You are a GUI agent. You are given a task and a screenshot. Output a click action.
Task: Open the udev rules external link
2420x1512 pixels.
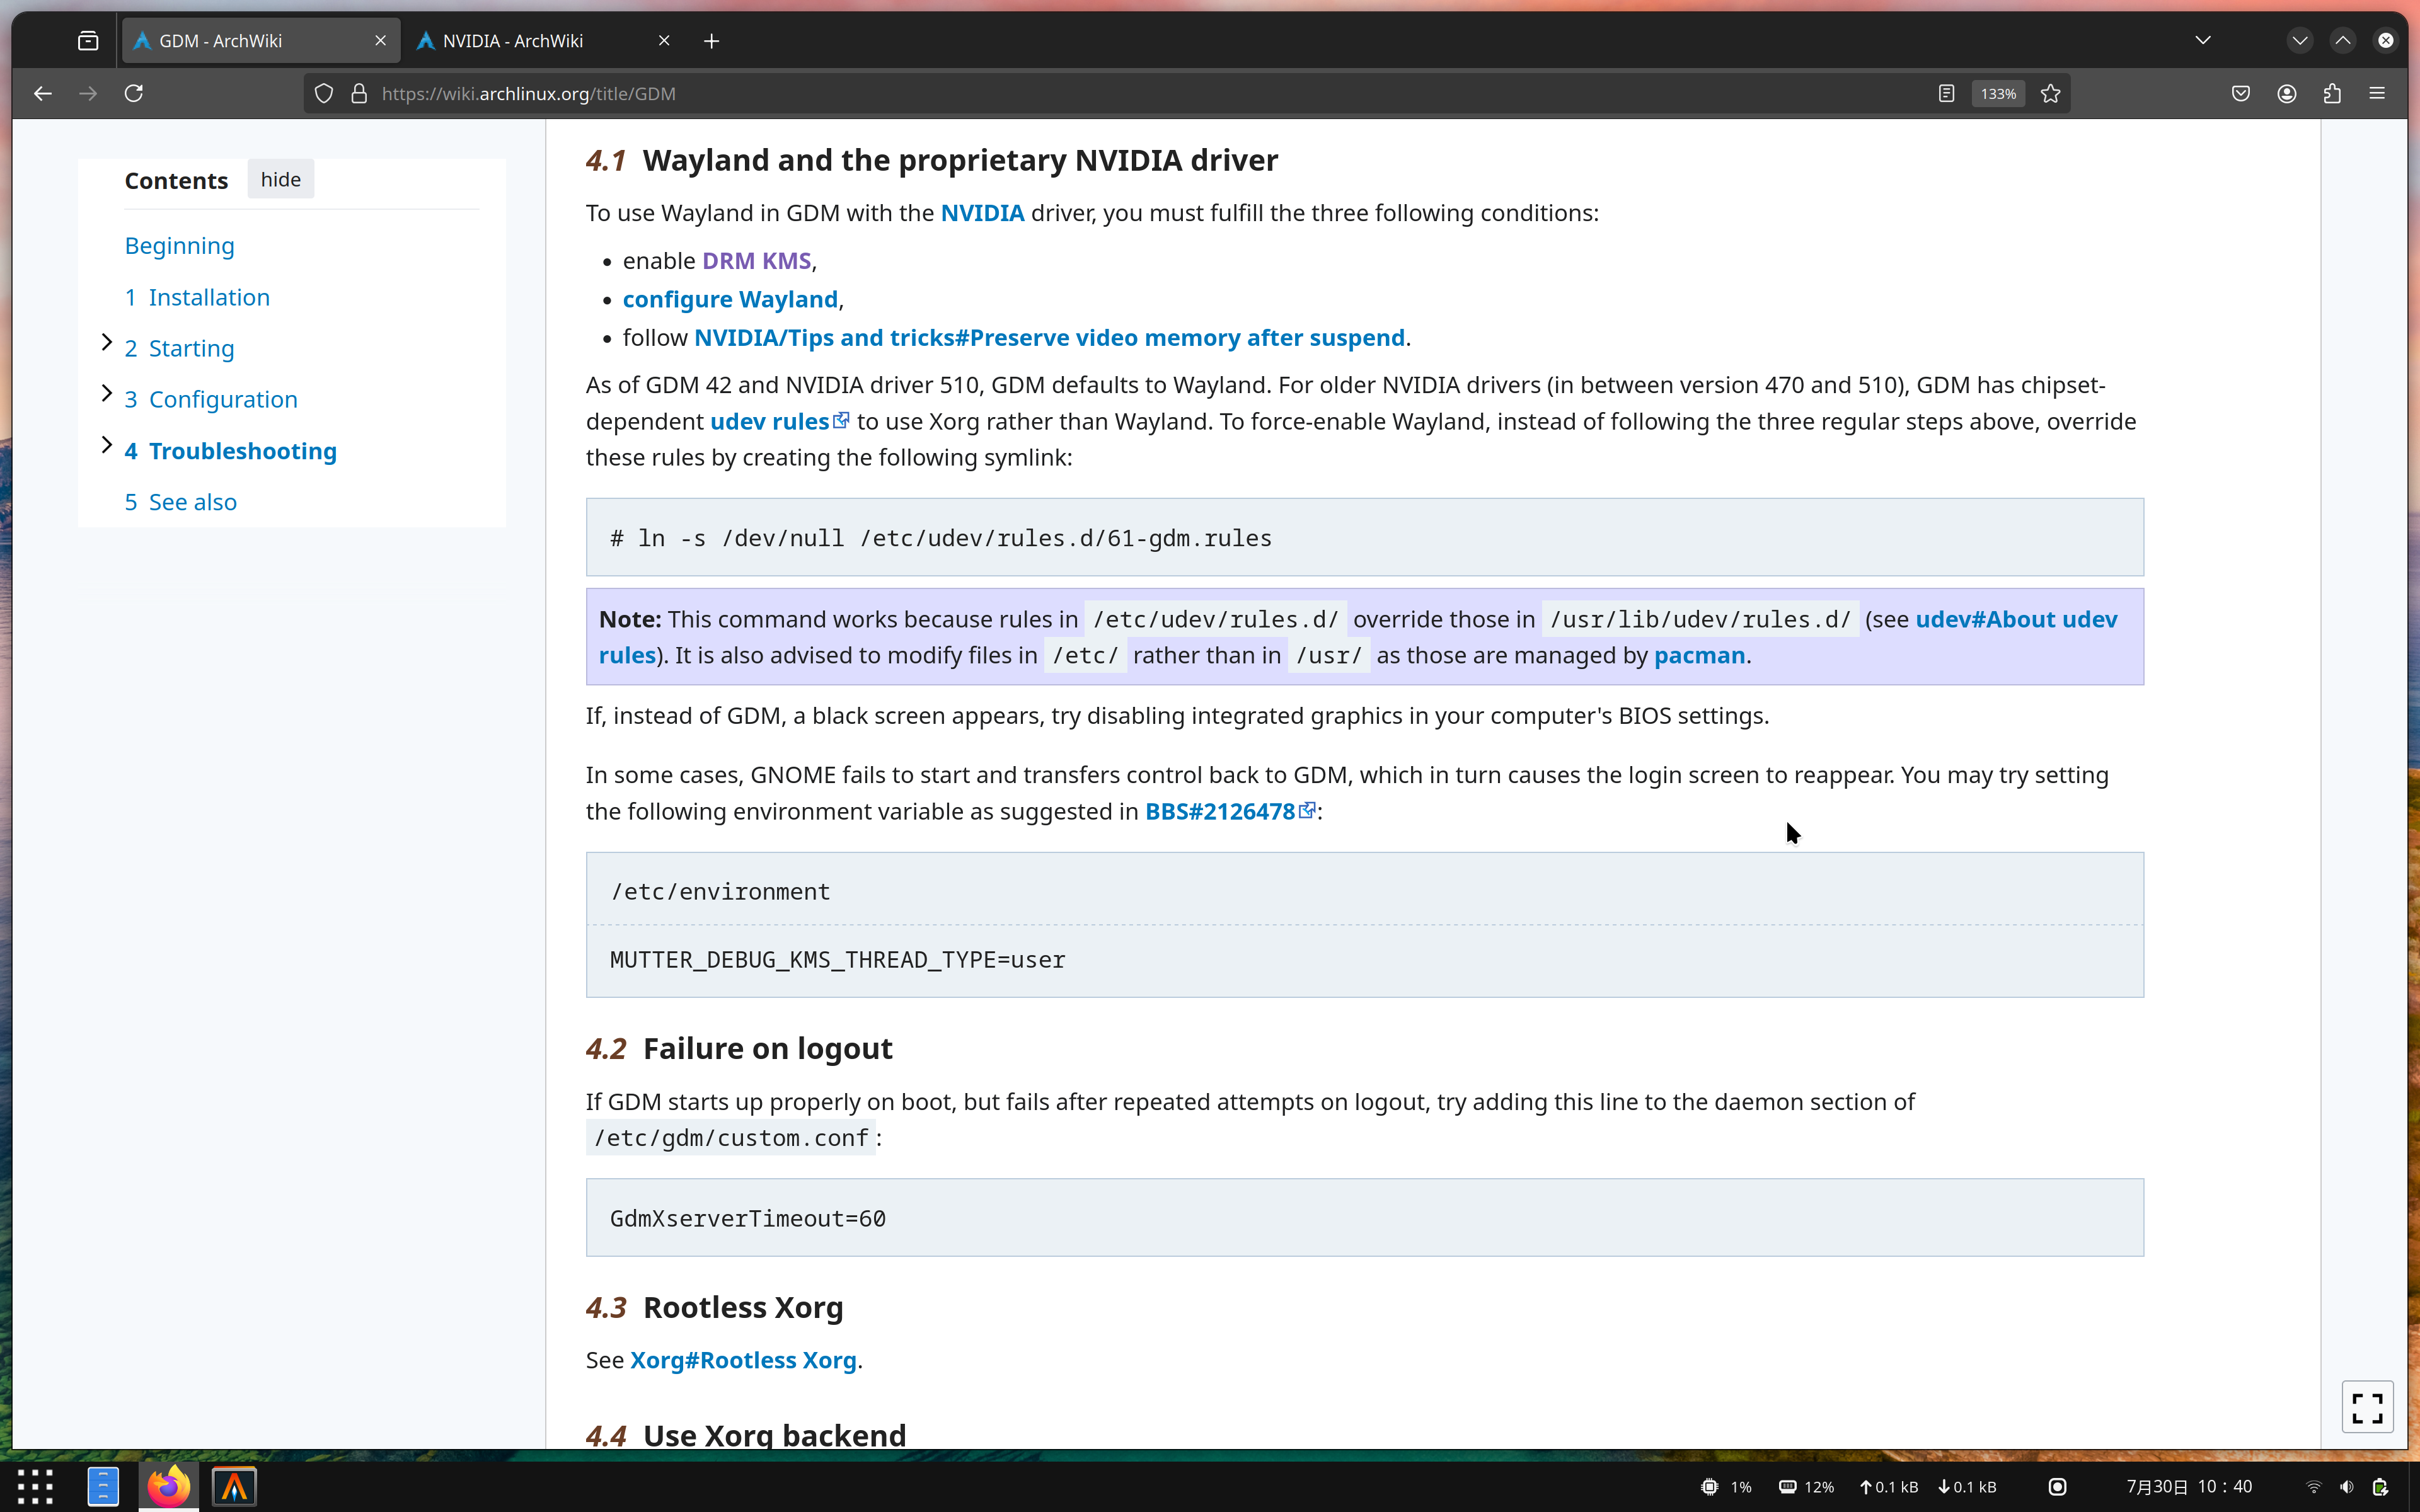[x=779, y=421]
